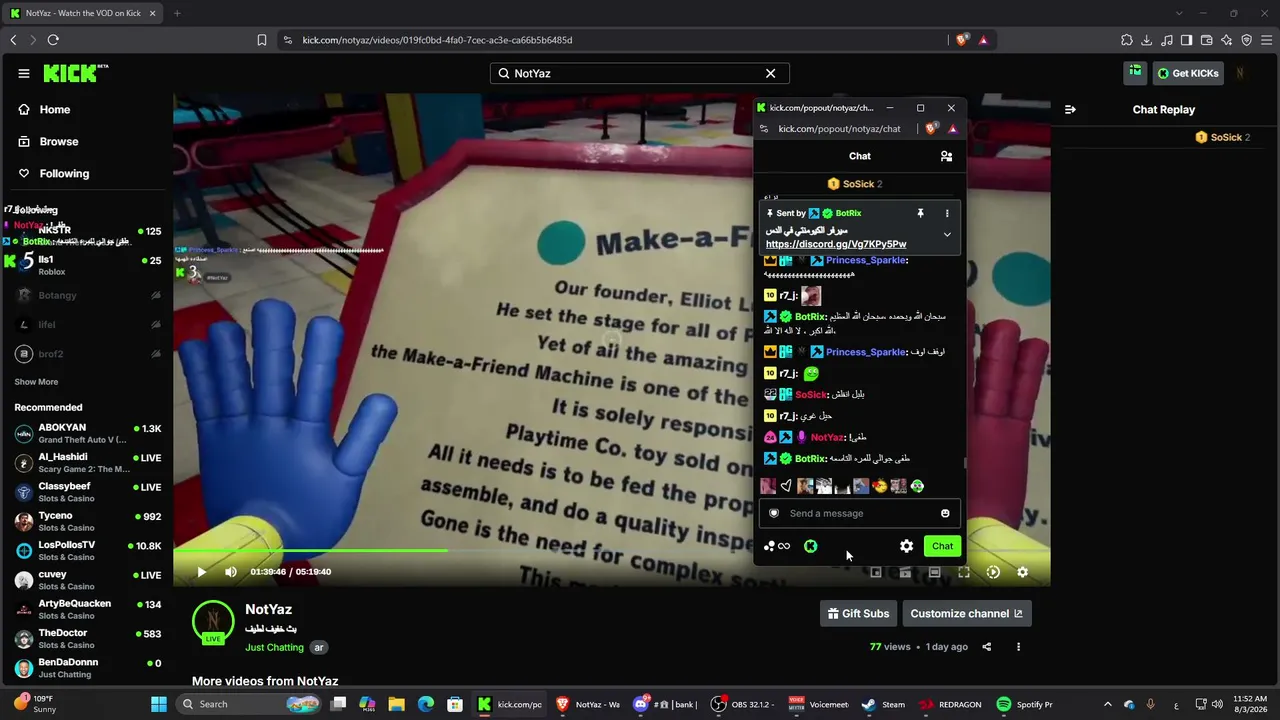
Task: Open the Tyceno recommended channel
Action: [x=88, y=521]
